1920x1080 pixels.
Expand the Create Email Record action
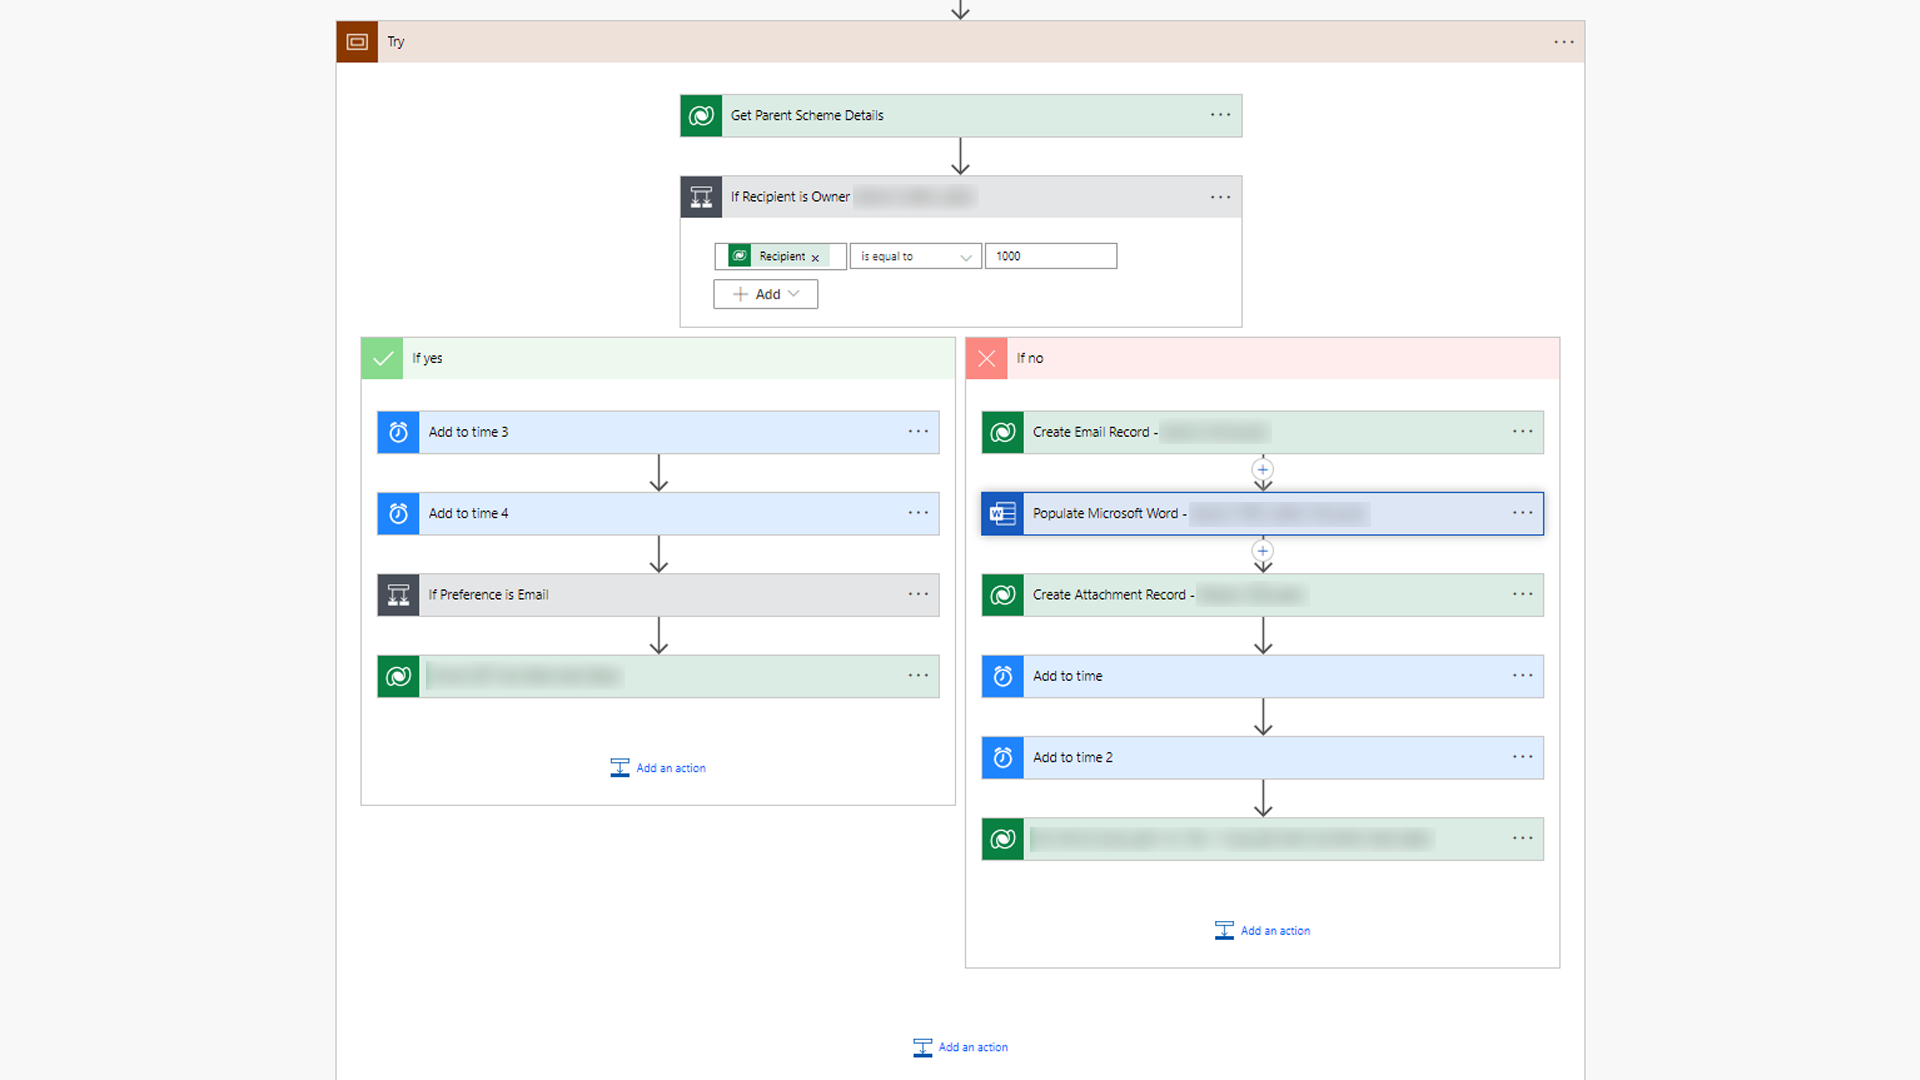coord(1262,432)
